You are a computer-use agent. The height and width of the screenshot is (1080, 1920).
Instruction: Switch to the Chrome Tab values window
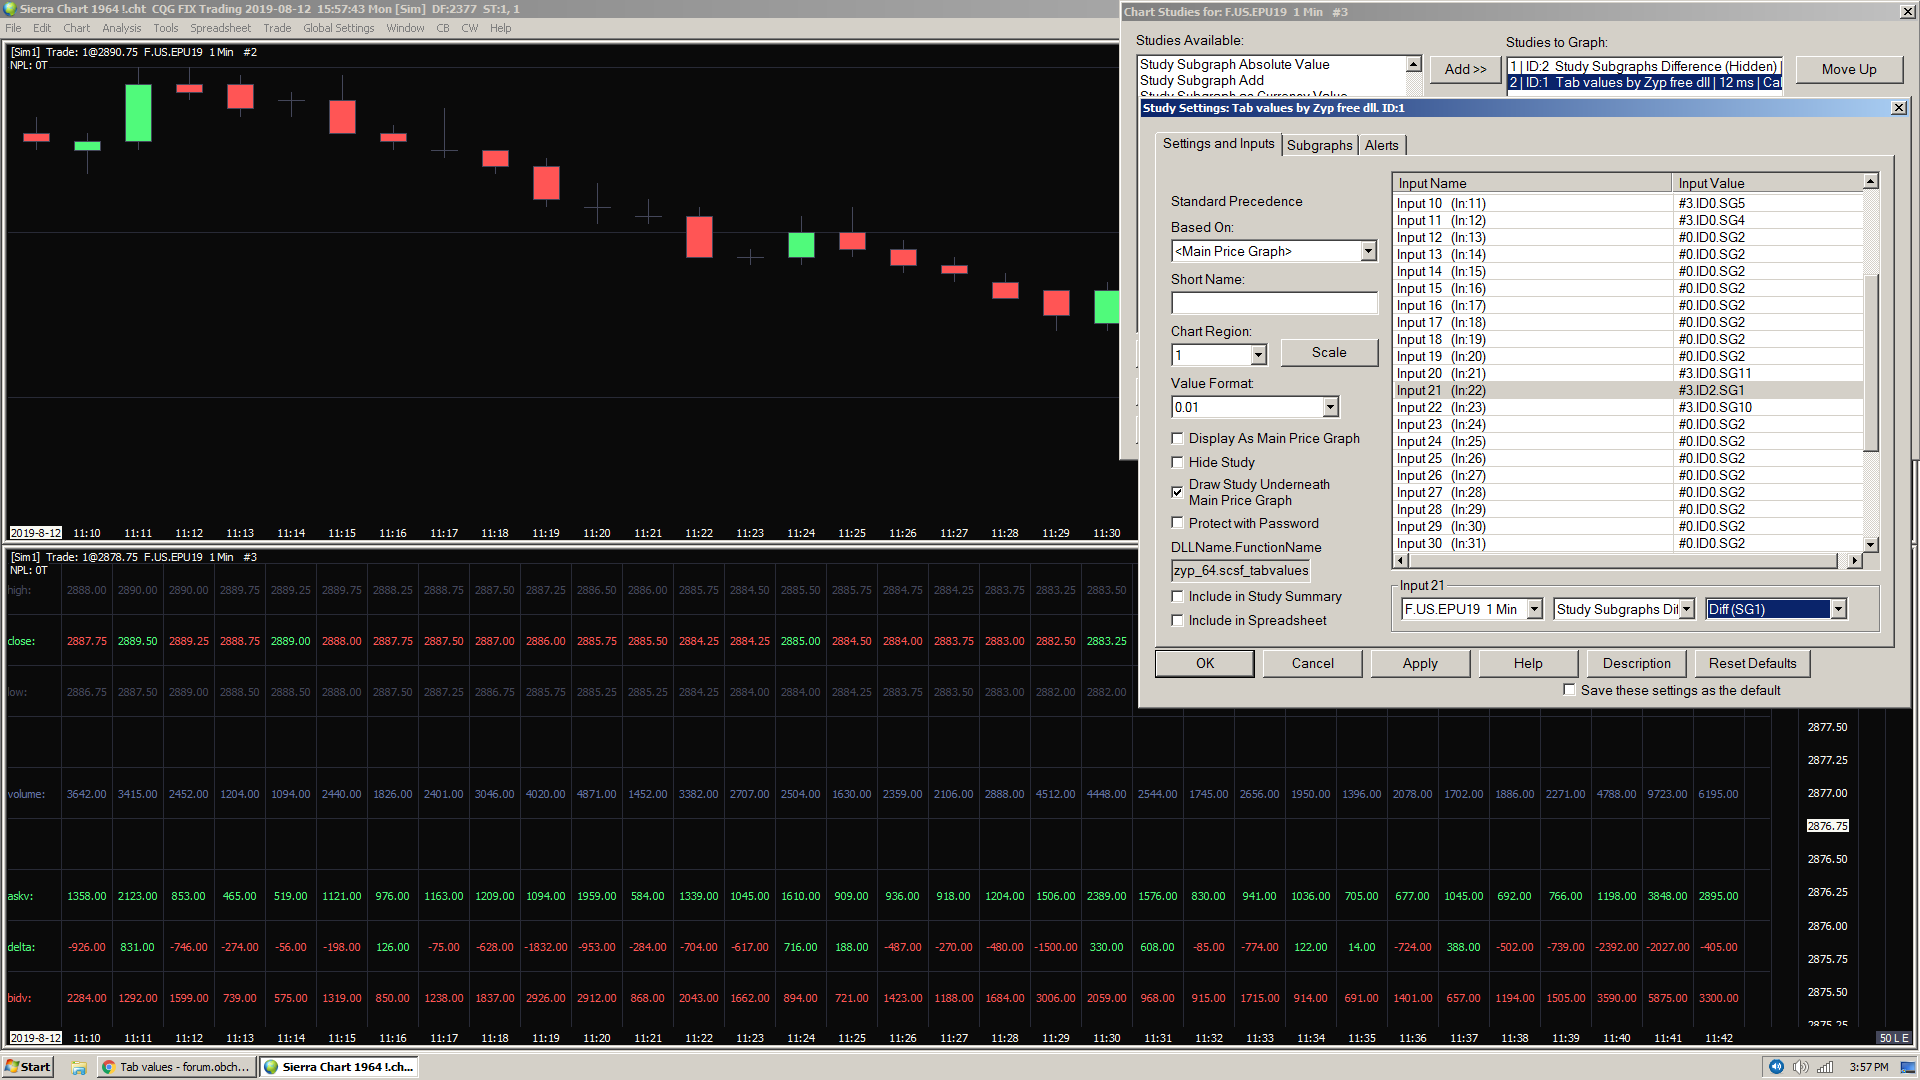coord(176,1067)
